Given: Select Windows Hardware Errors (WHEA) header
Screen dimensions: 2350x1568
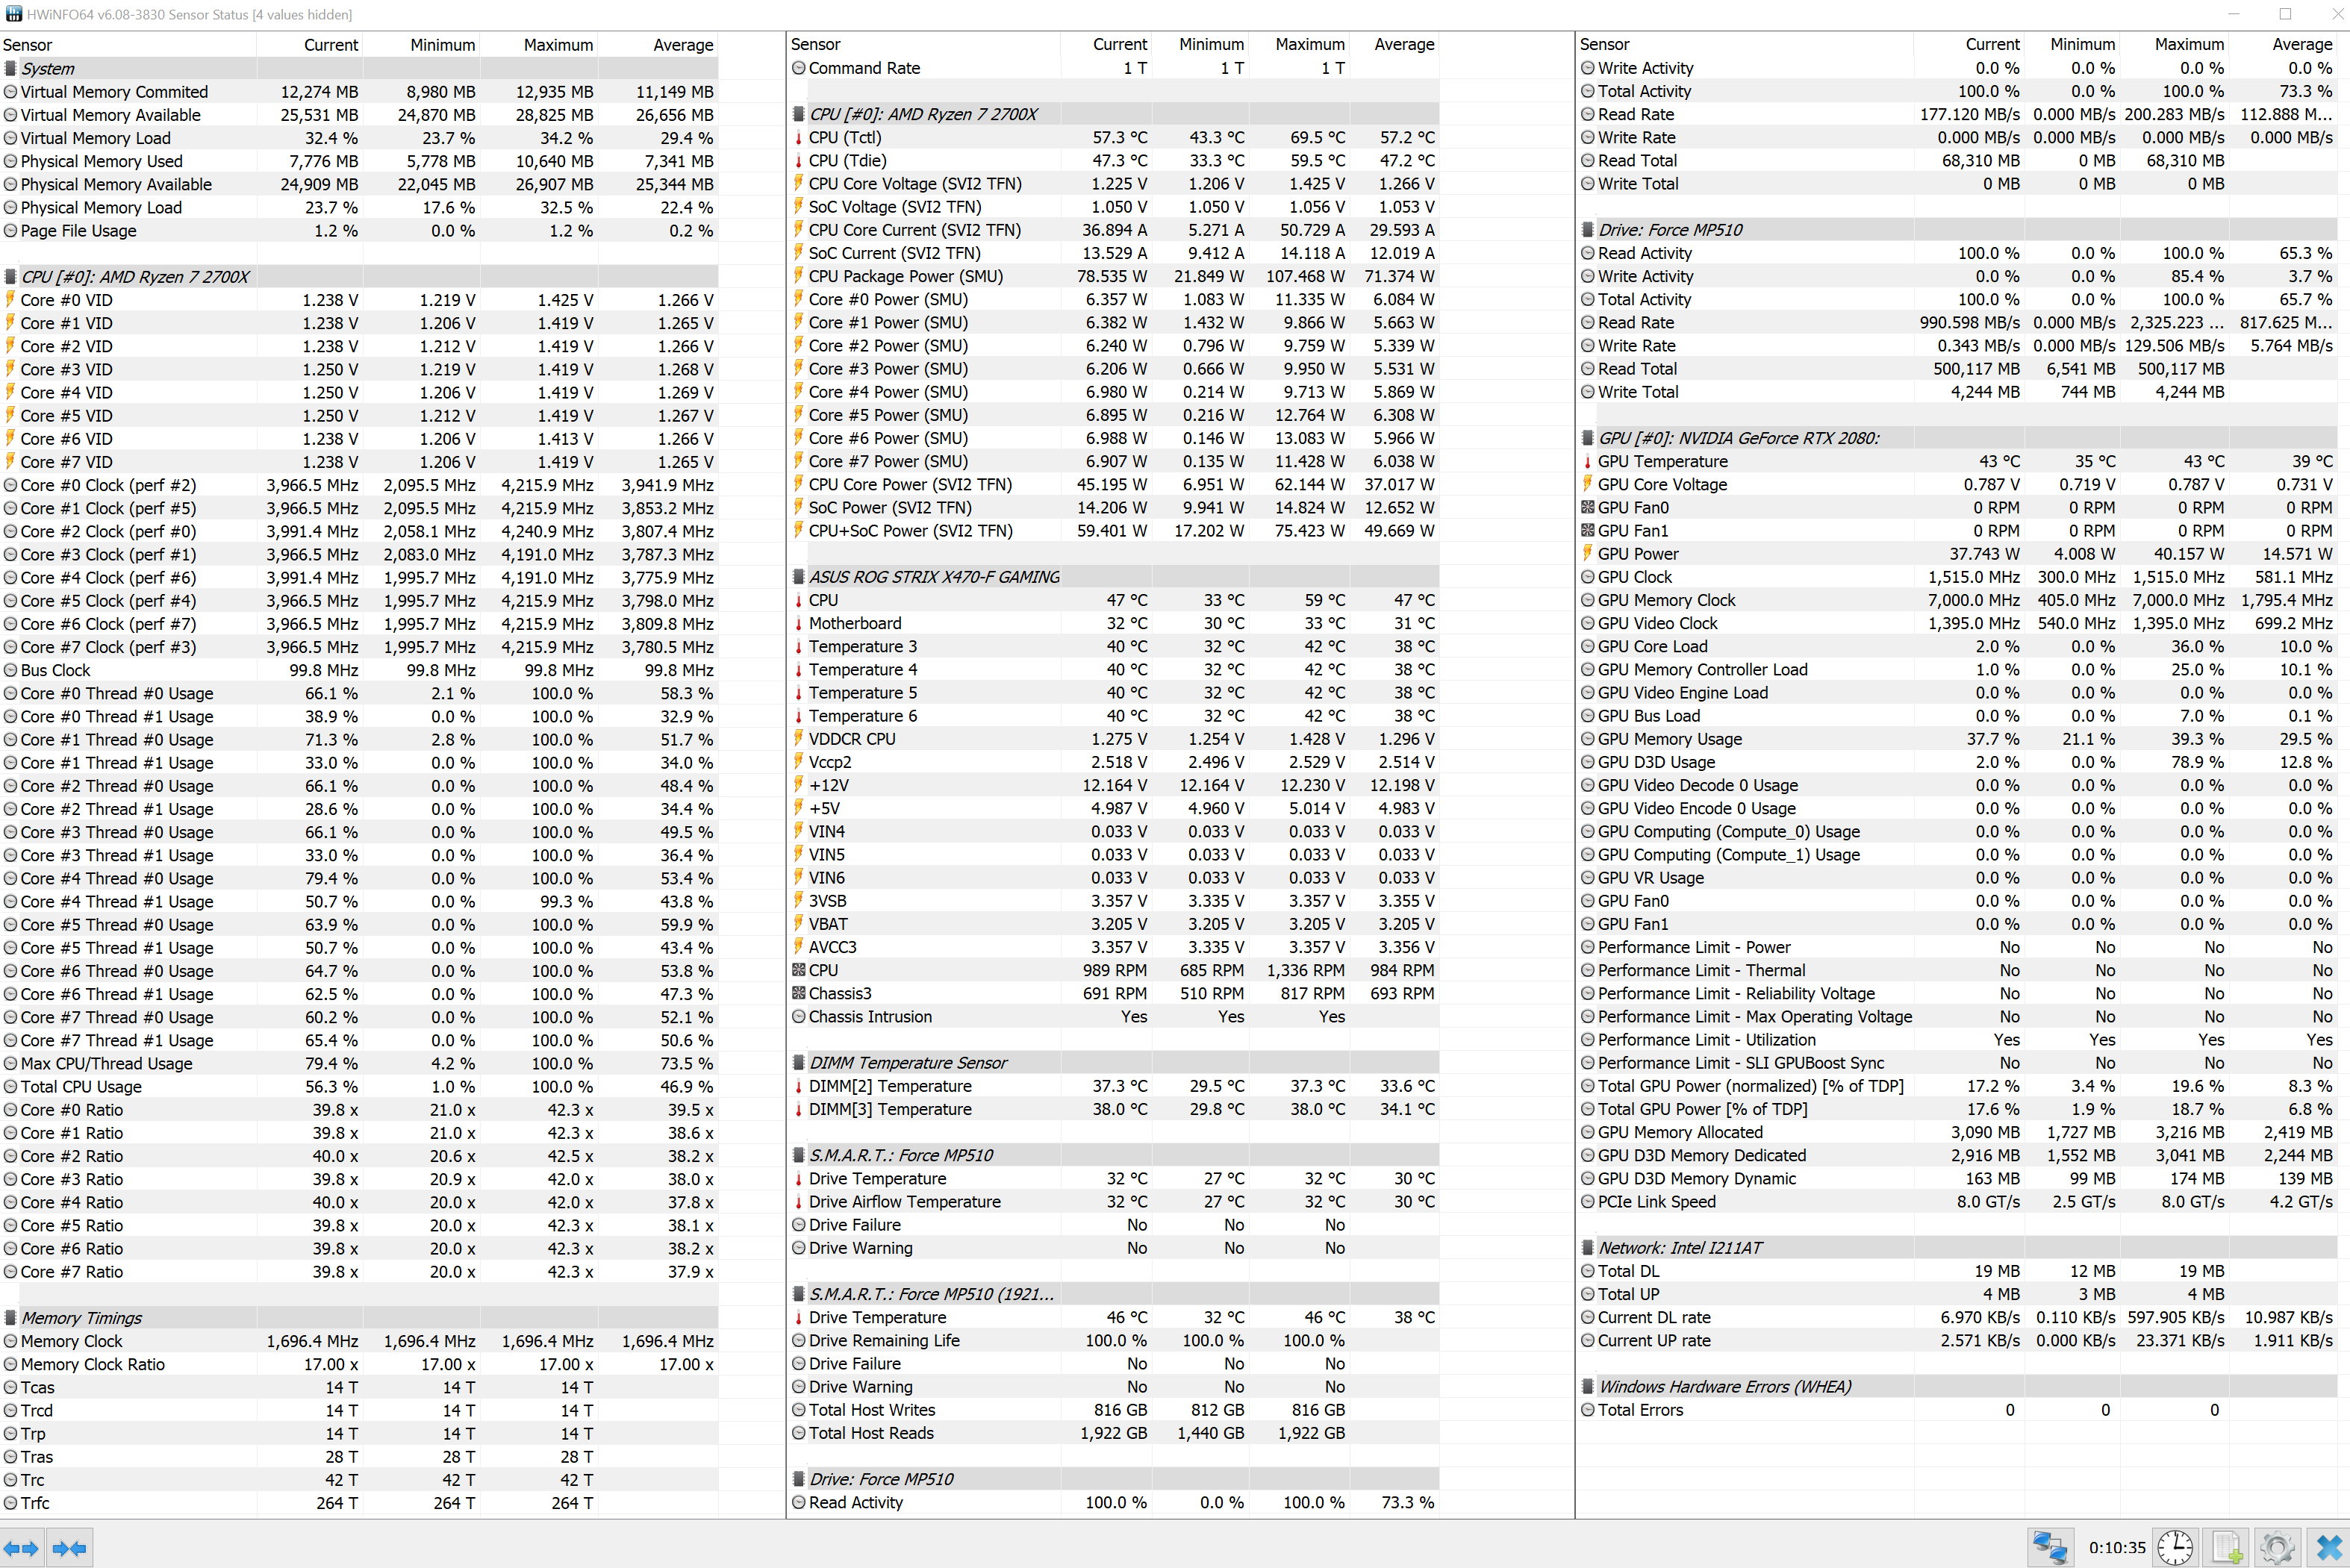Looking at the screenshot, I should point(1725,1386).
